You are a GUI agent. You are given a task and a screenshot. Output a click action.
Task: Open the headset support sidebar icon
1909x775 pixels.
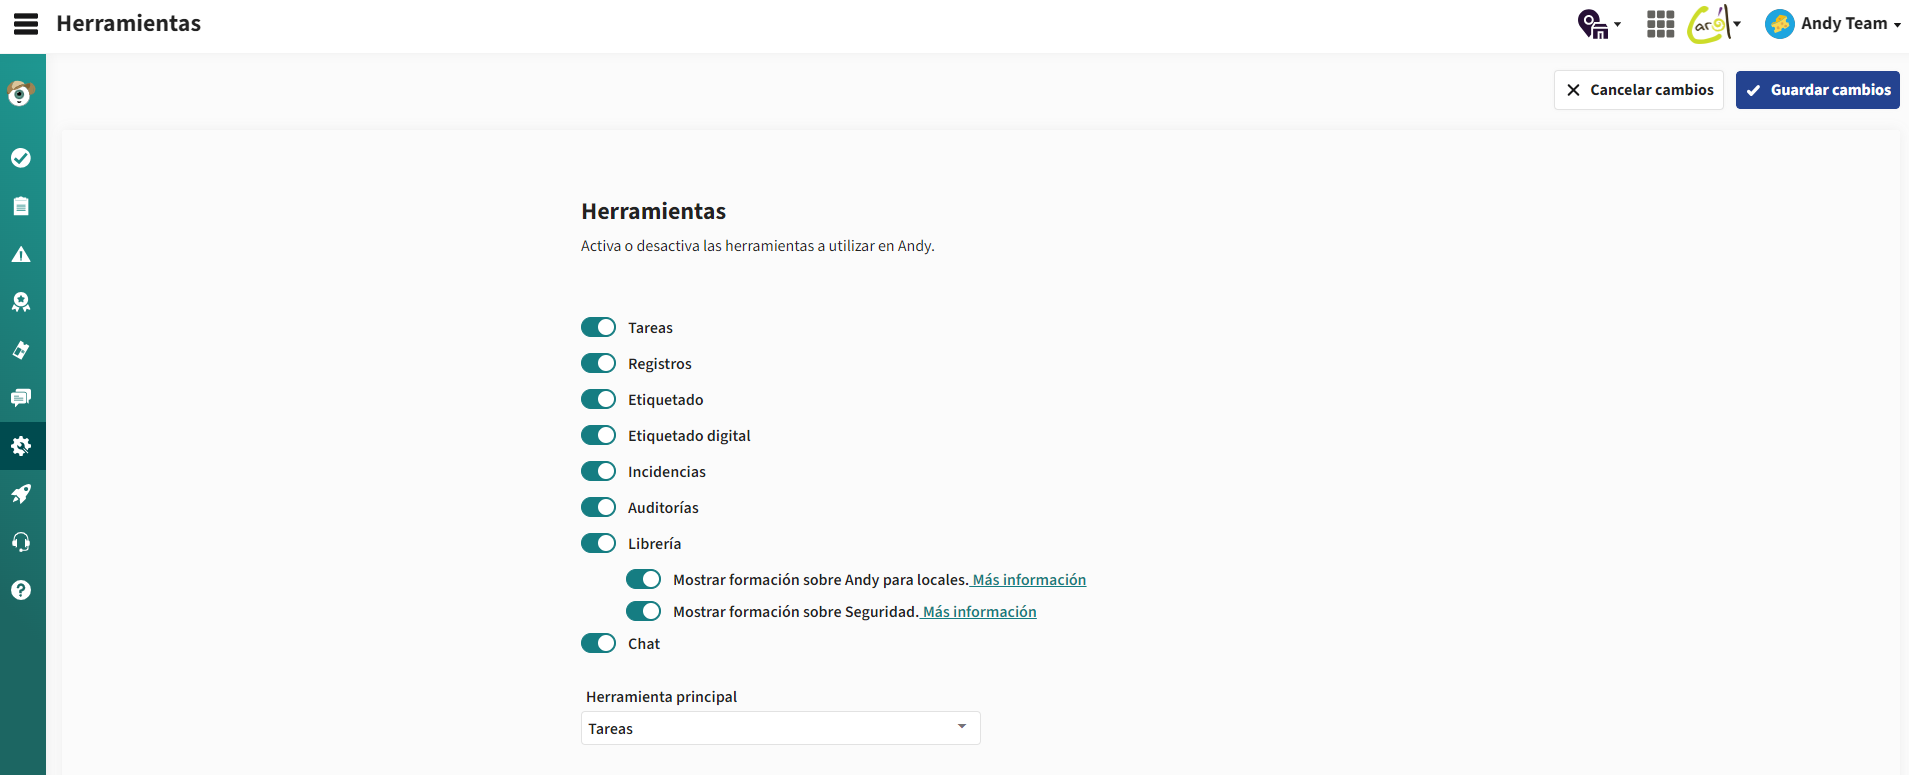[x=21, y=542]
